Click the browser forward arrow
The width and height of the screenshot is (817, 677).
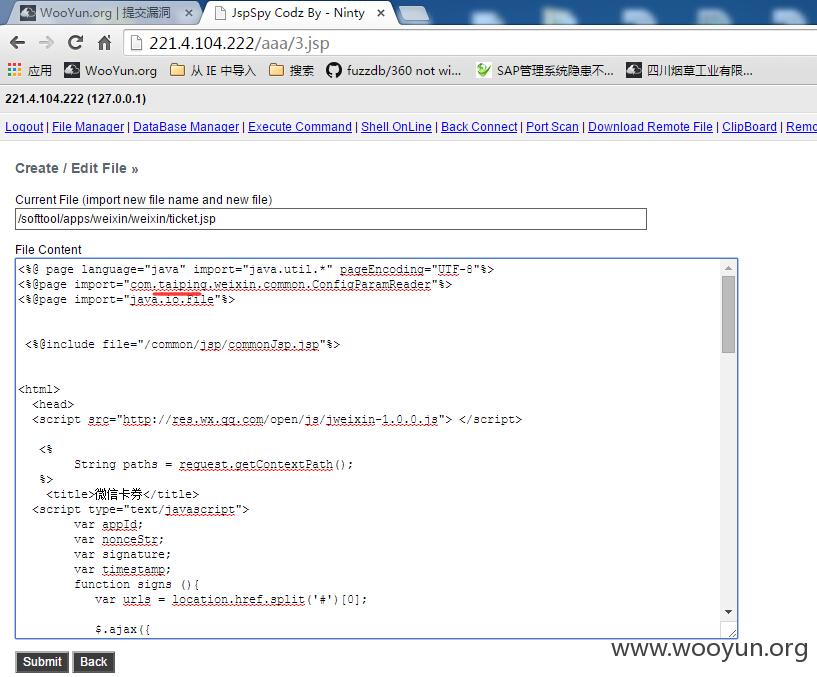46,43
